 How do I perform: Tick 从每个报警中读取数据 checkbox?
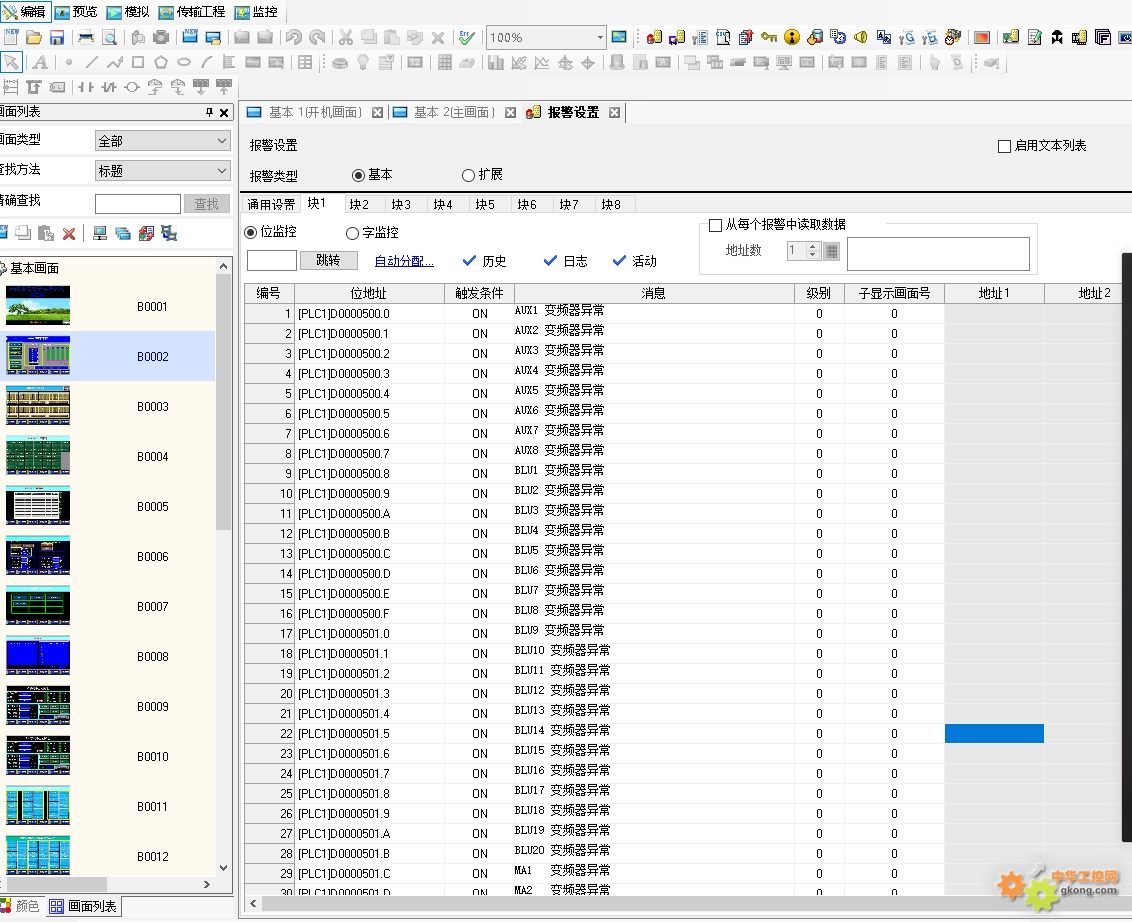click(x=715, y=225)
